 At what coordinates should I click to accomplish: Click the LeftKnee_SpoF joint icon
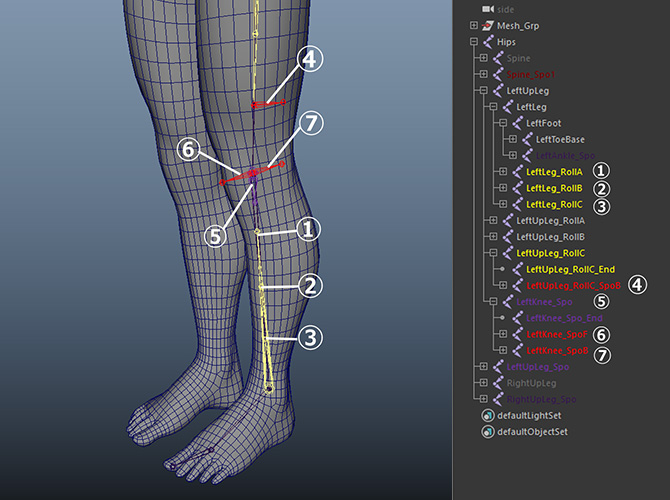pyautogui.click(x=517, y=334)
